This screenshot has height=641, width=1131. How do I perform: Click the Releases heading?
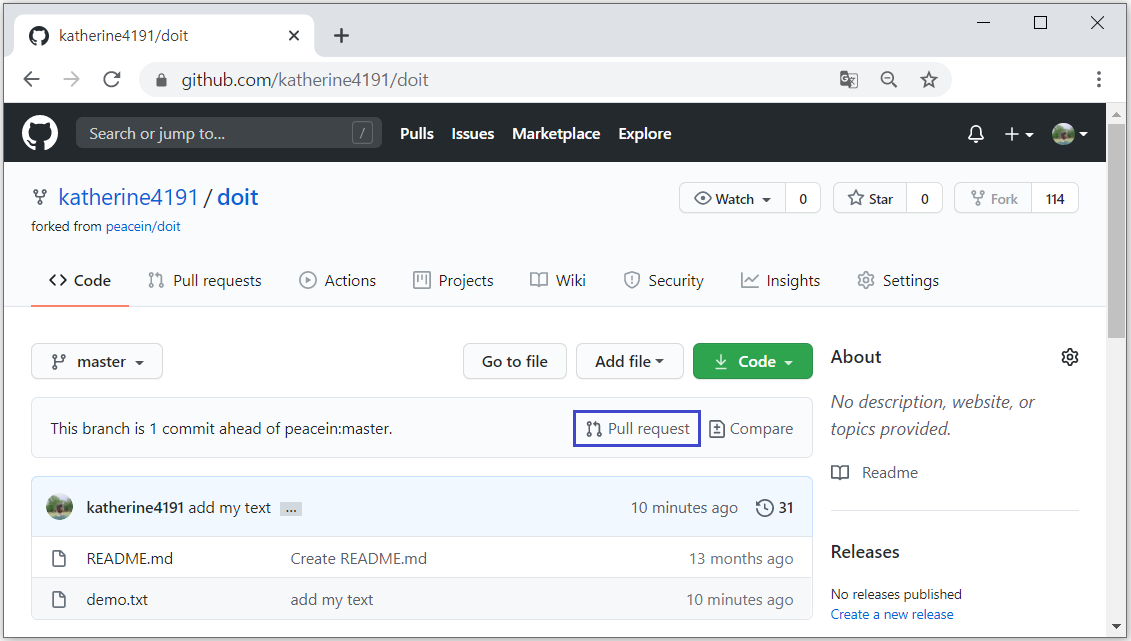pyautogui.click(x=865, y=552)
